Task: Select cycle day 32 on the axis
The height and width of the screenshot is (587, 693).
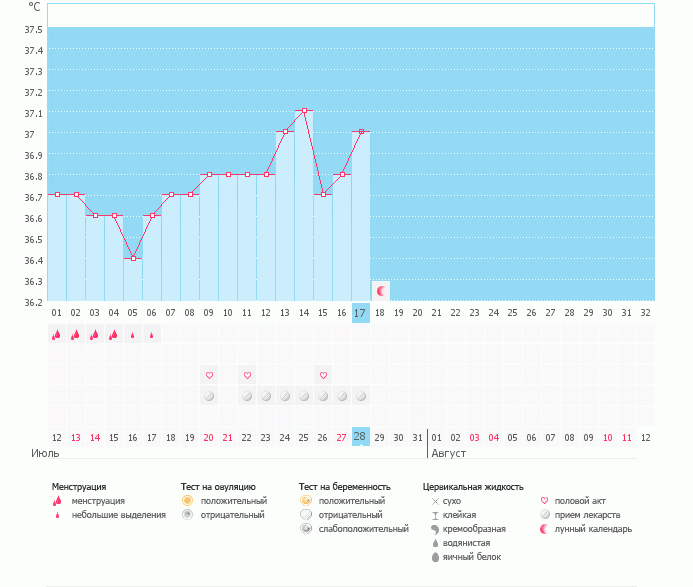Action: (x=645, y=313)
